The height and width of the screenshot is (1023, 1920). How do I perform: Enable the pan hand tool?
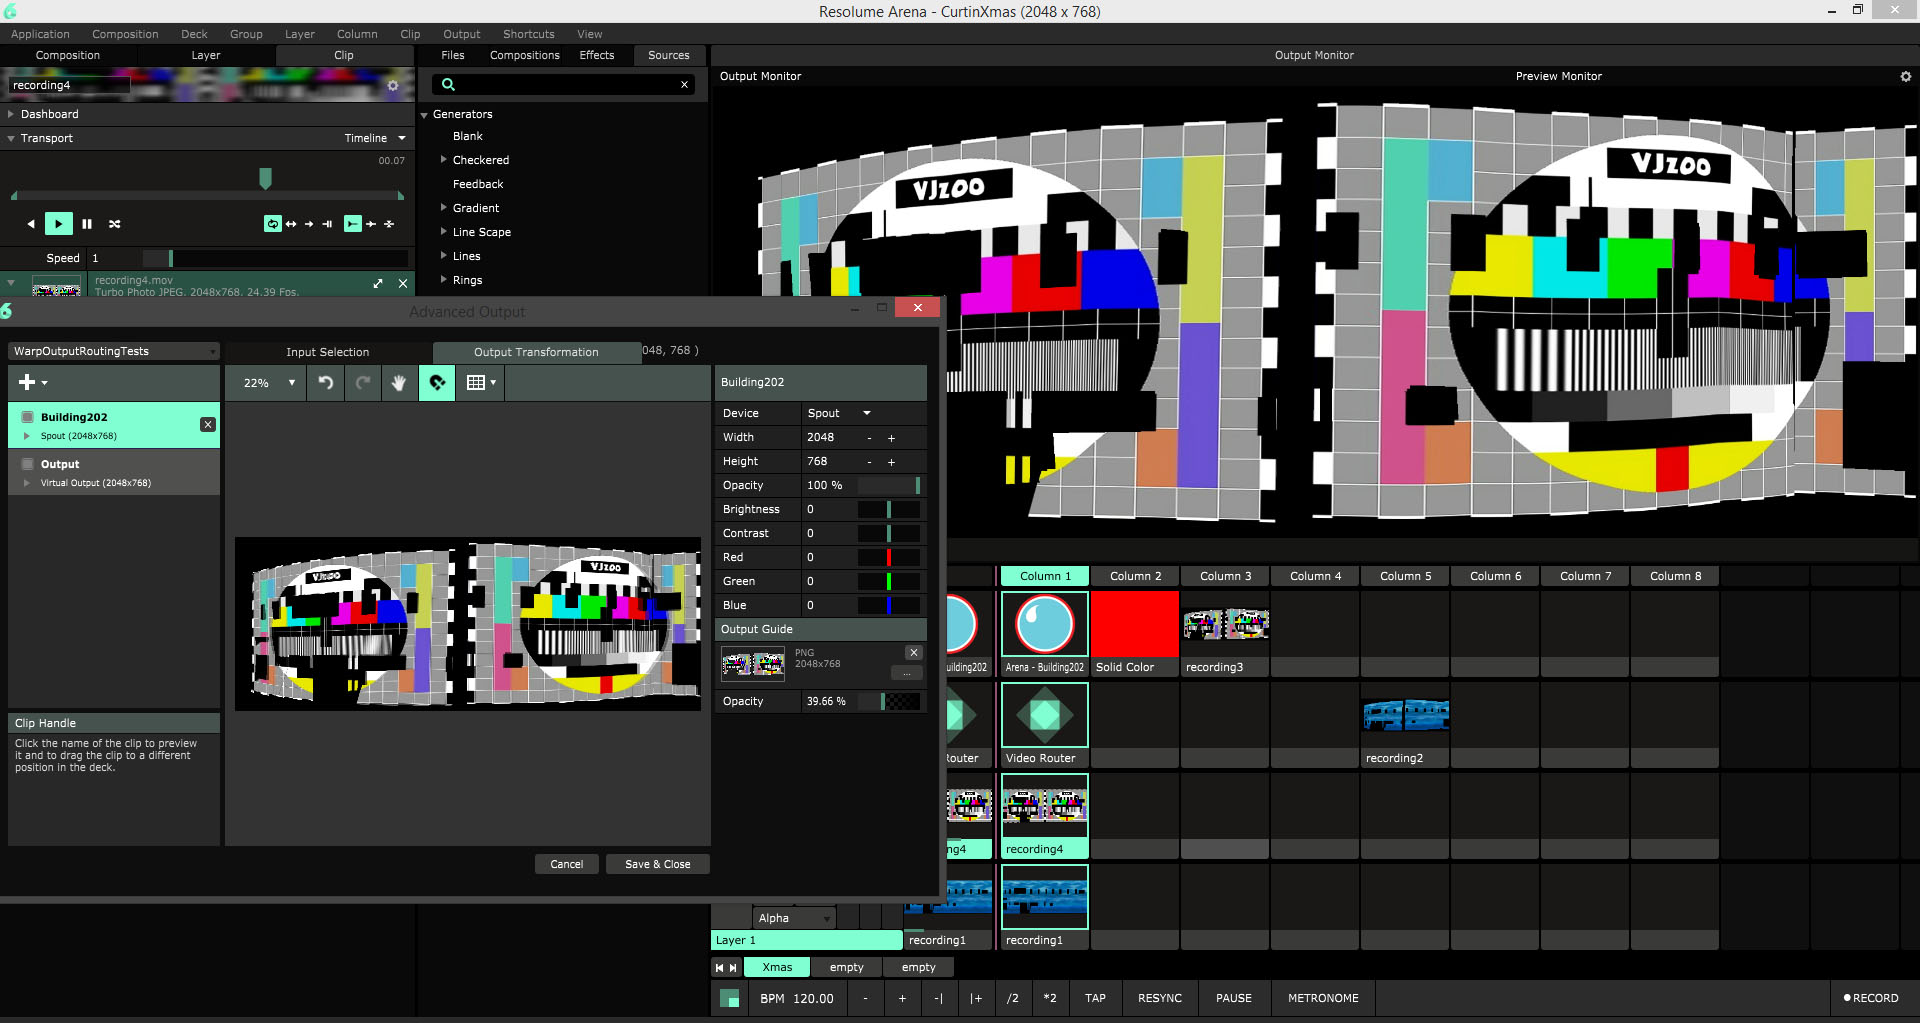(399, 383)
